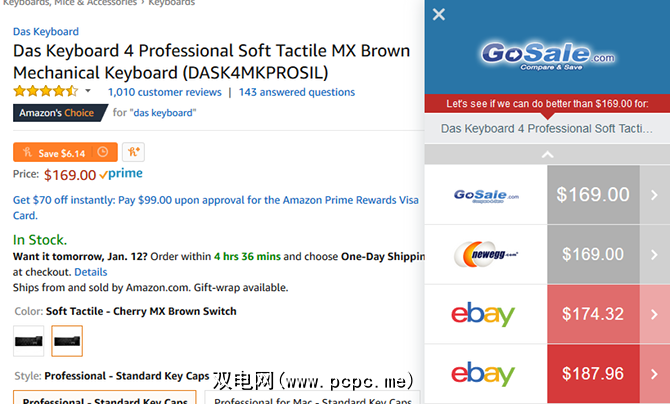Click the star rating icons
The width and height of the screenshot is (670, 404).
pos(46,92)
